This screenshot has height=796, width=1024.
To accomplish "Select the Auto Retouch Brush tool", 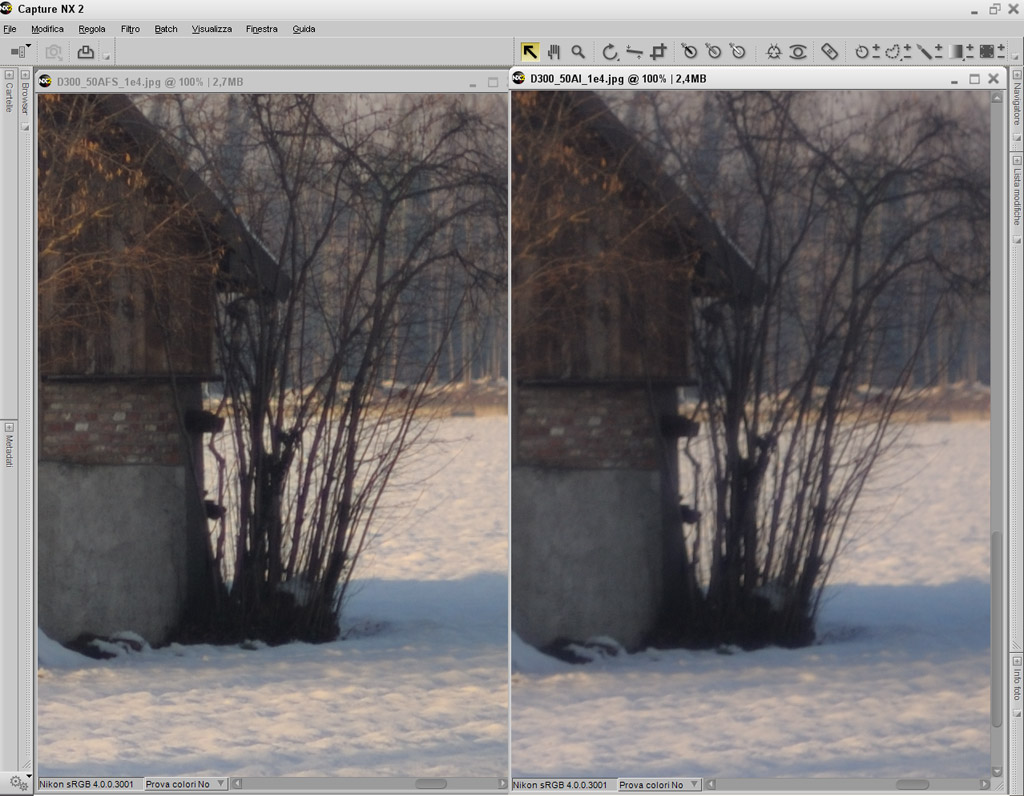I will point(829,52).
